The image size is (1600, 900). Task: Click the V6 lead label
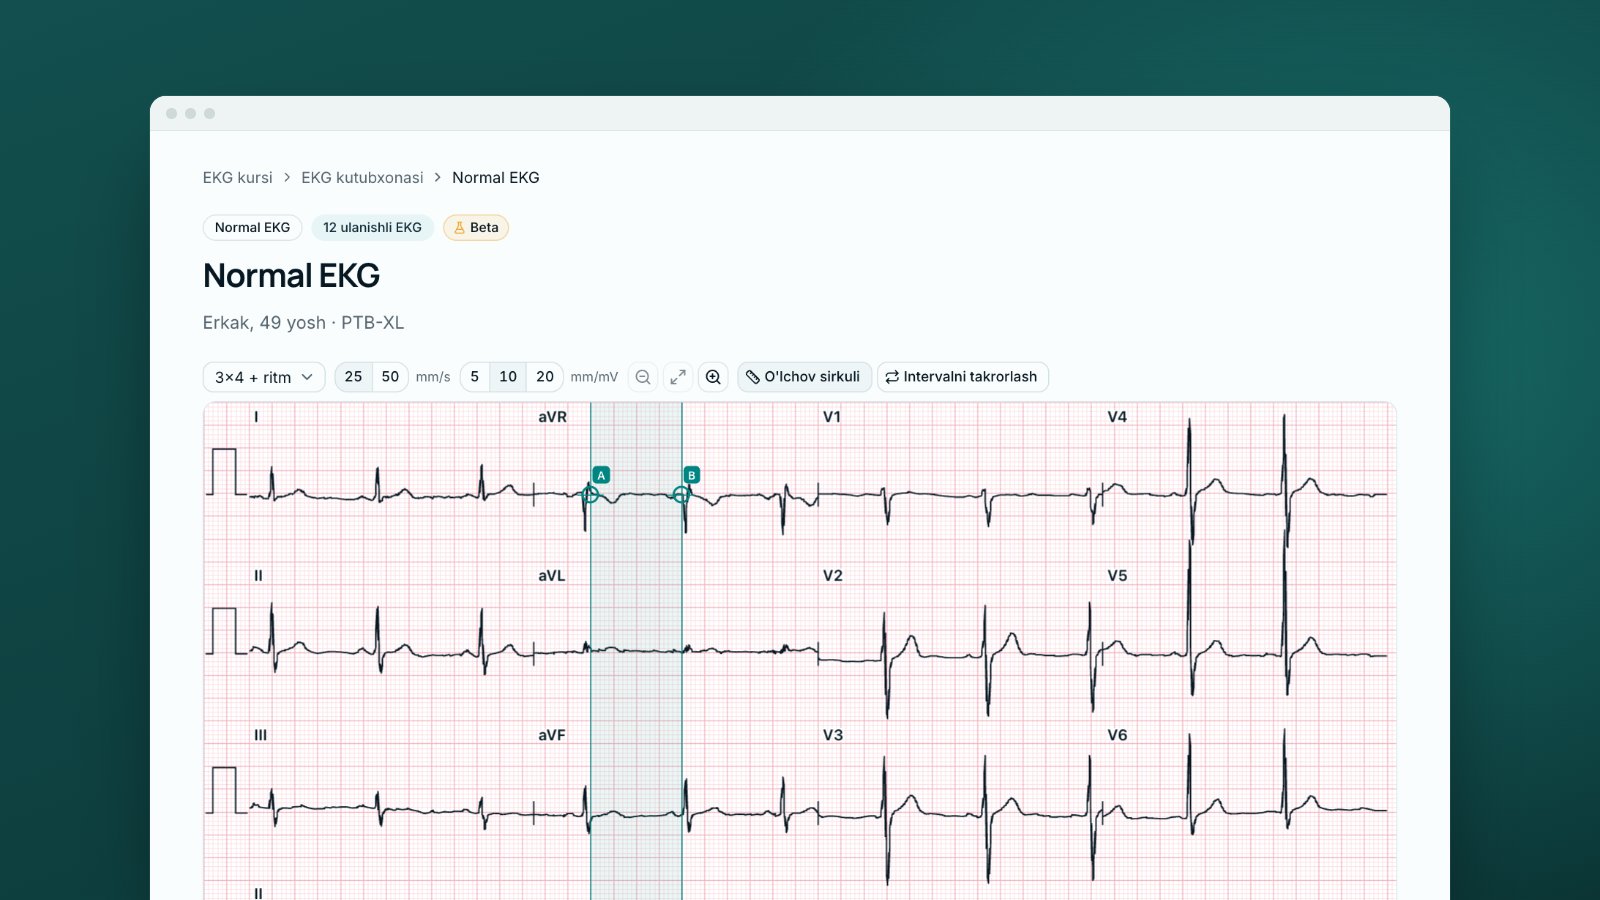click(x=1117, y=735)
